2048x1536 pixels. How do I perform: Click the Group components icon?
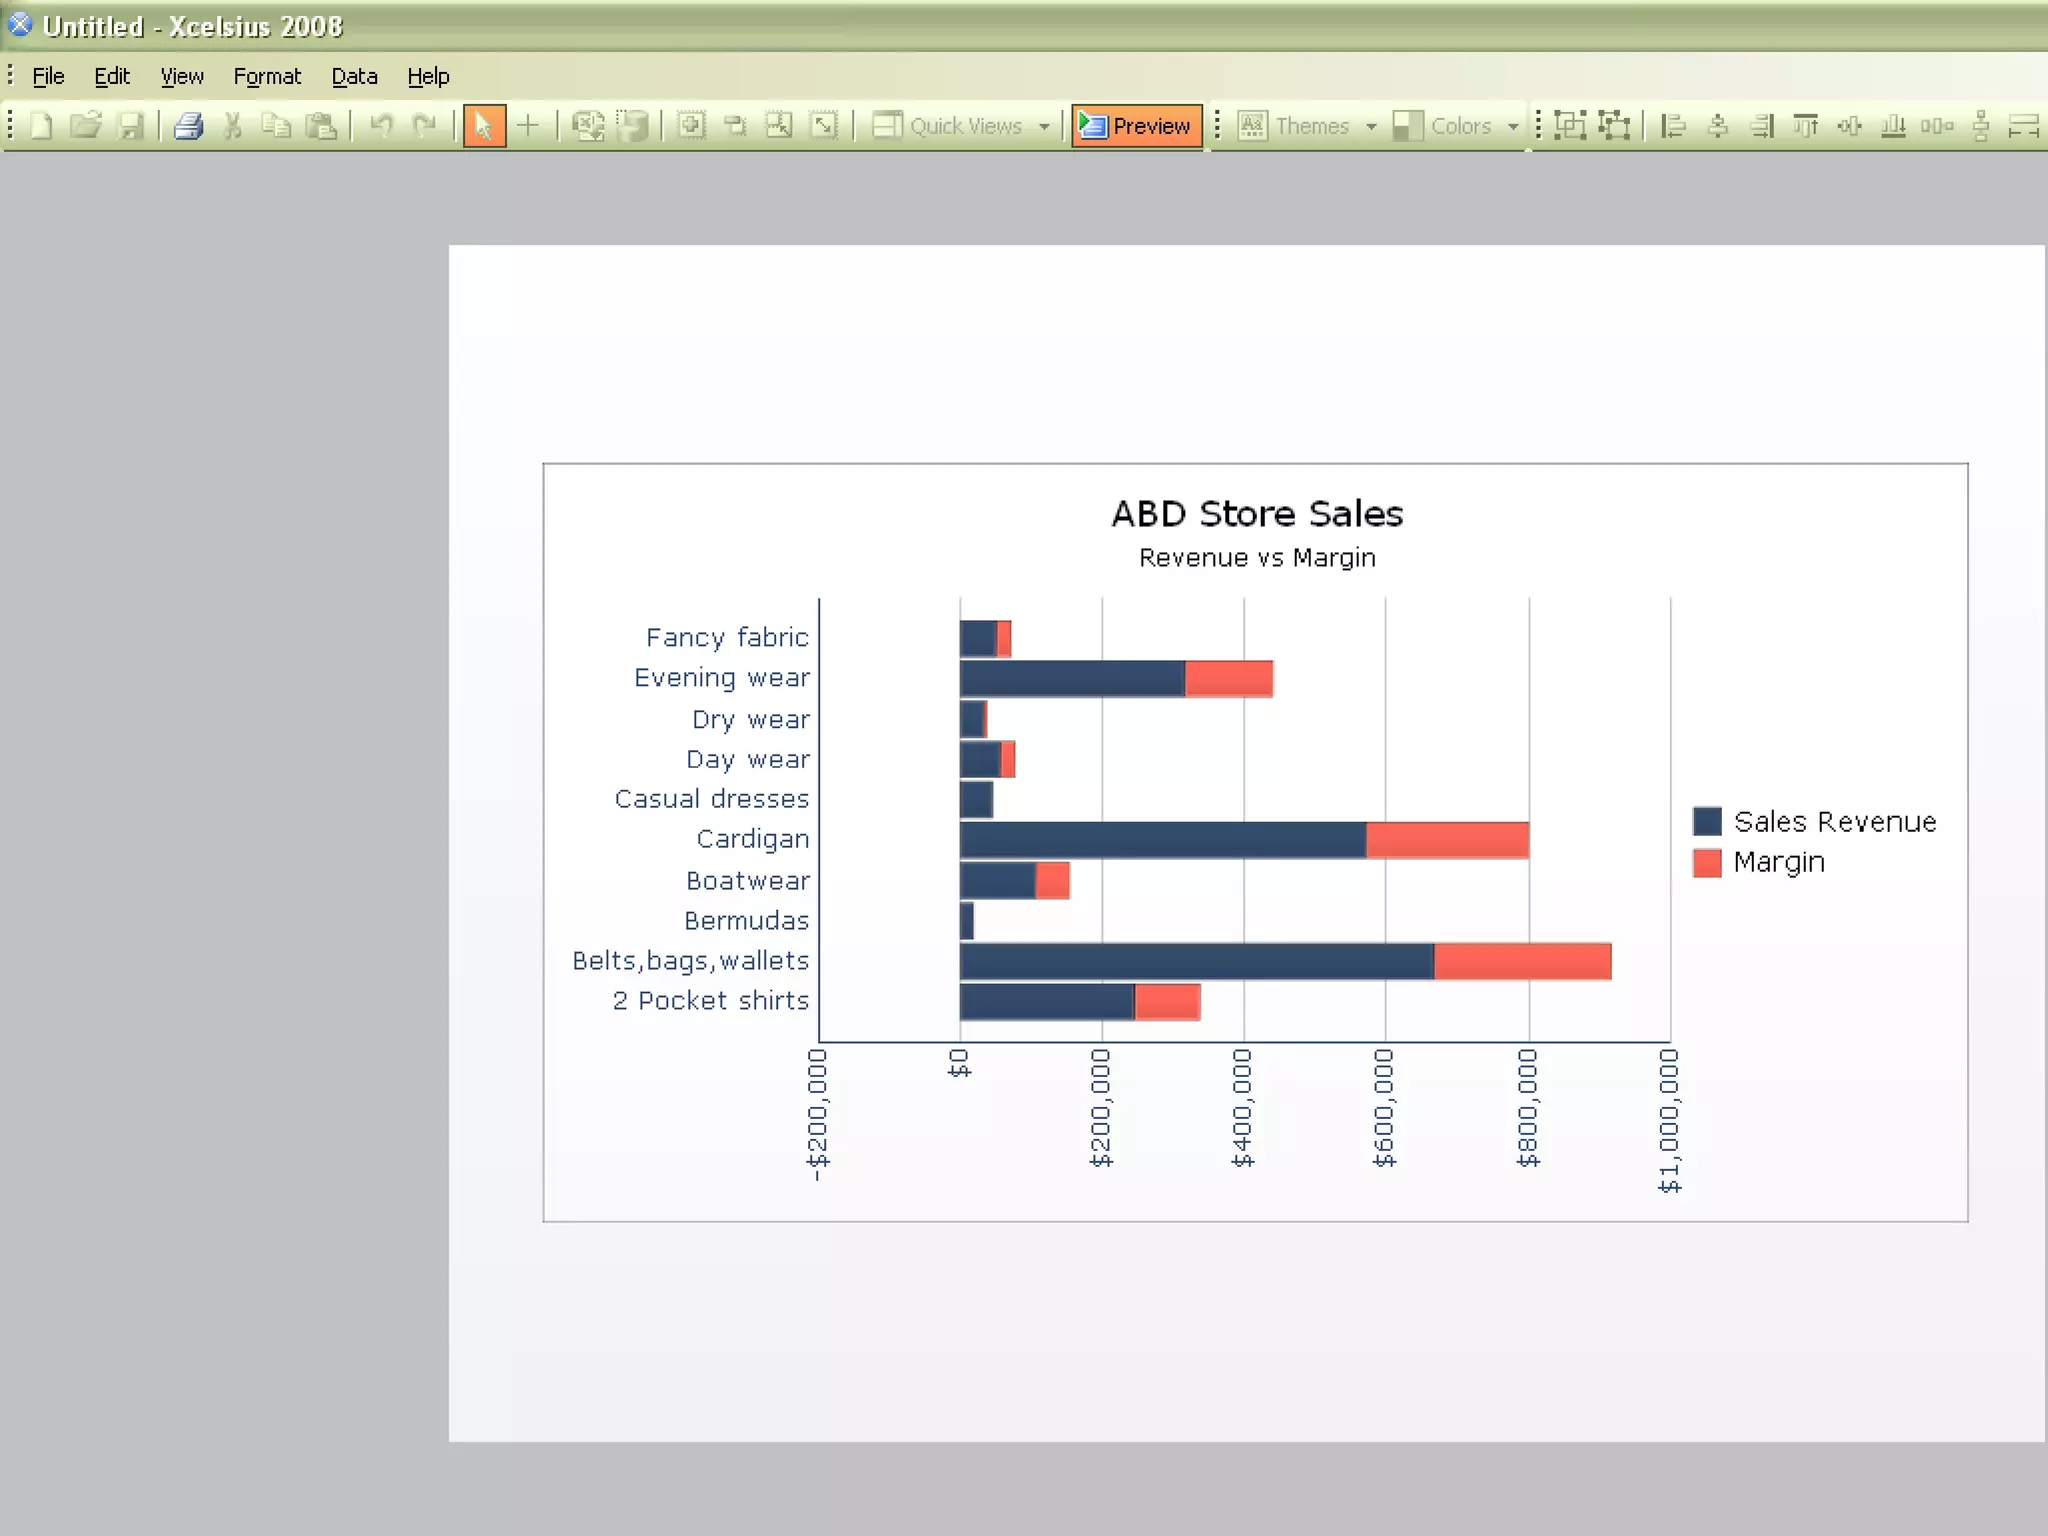click(x=1570, y=126)
